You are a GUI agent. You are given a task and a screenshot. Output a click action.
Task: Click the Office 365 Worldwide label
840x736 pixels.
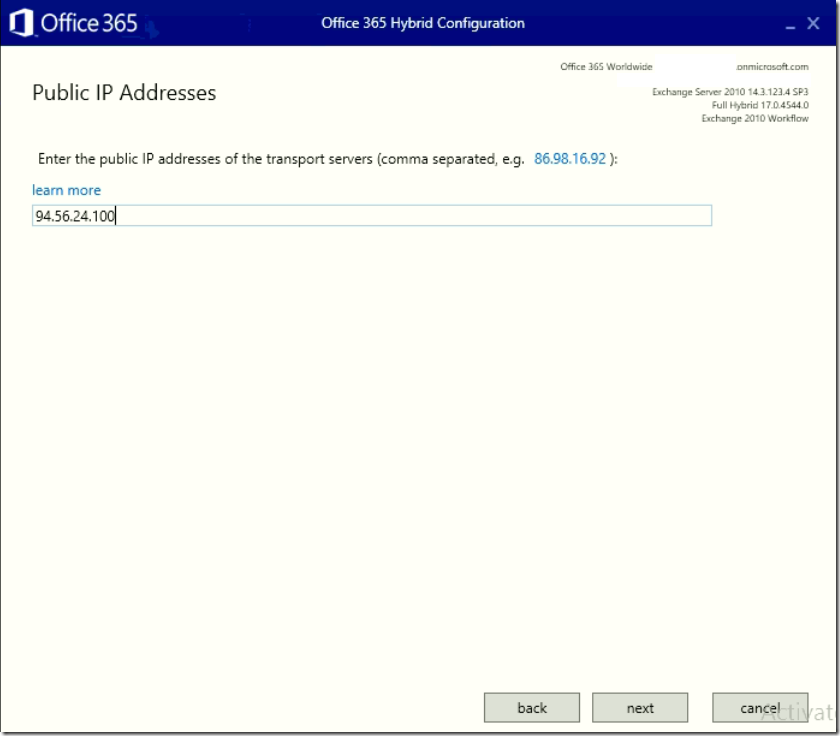[606, 66]
